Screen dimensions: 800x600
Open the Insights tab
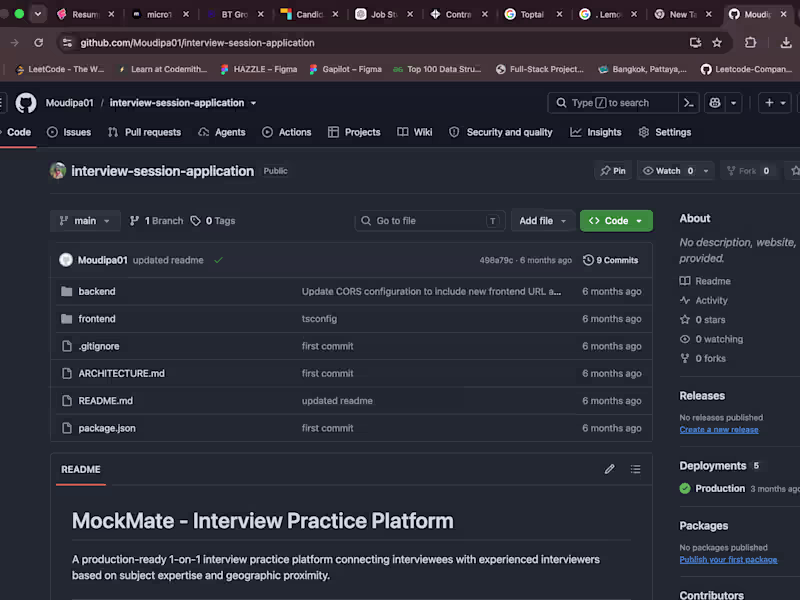click(596, 132)
